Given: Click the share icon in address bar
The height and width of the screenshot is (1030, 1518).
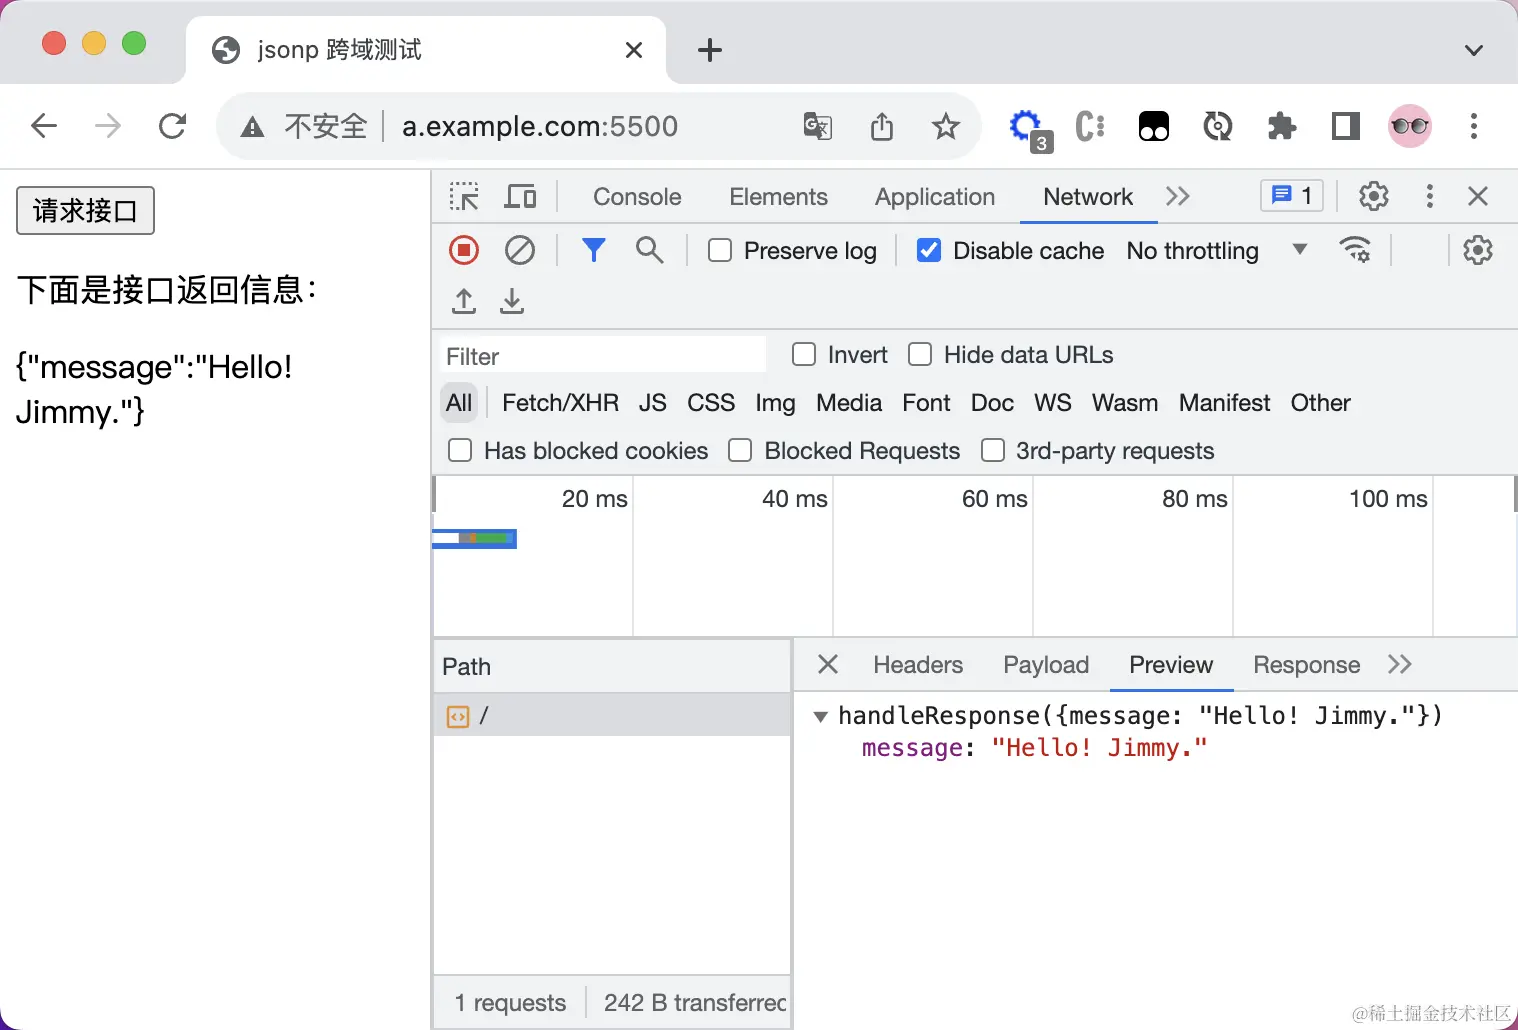Looking at the screenshot, I should point(882,126).
